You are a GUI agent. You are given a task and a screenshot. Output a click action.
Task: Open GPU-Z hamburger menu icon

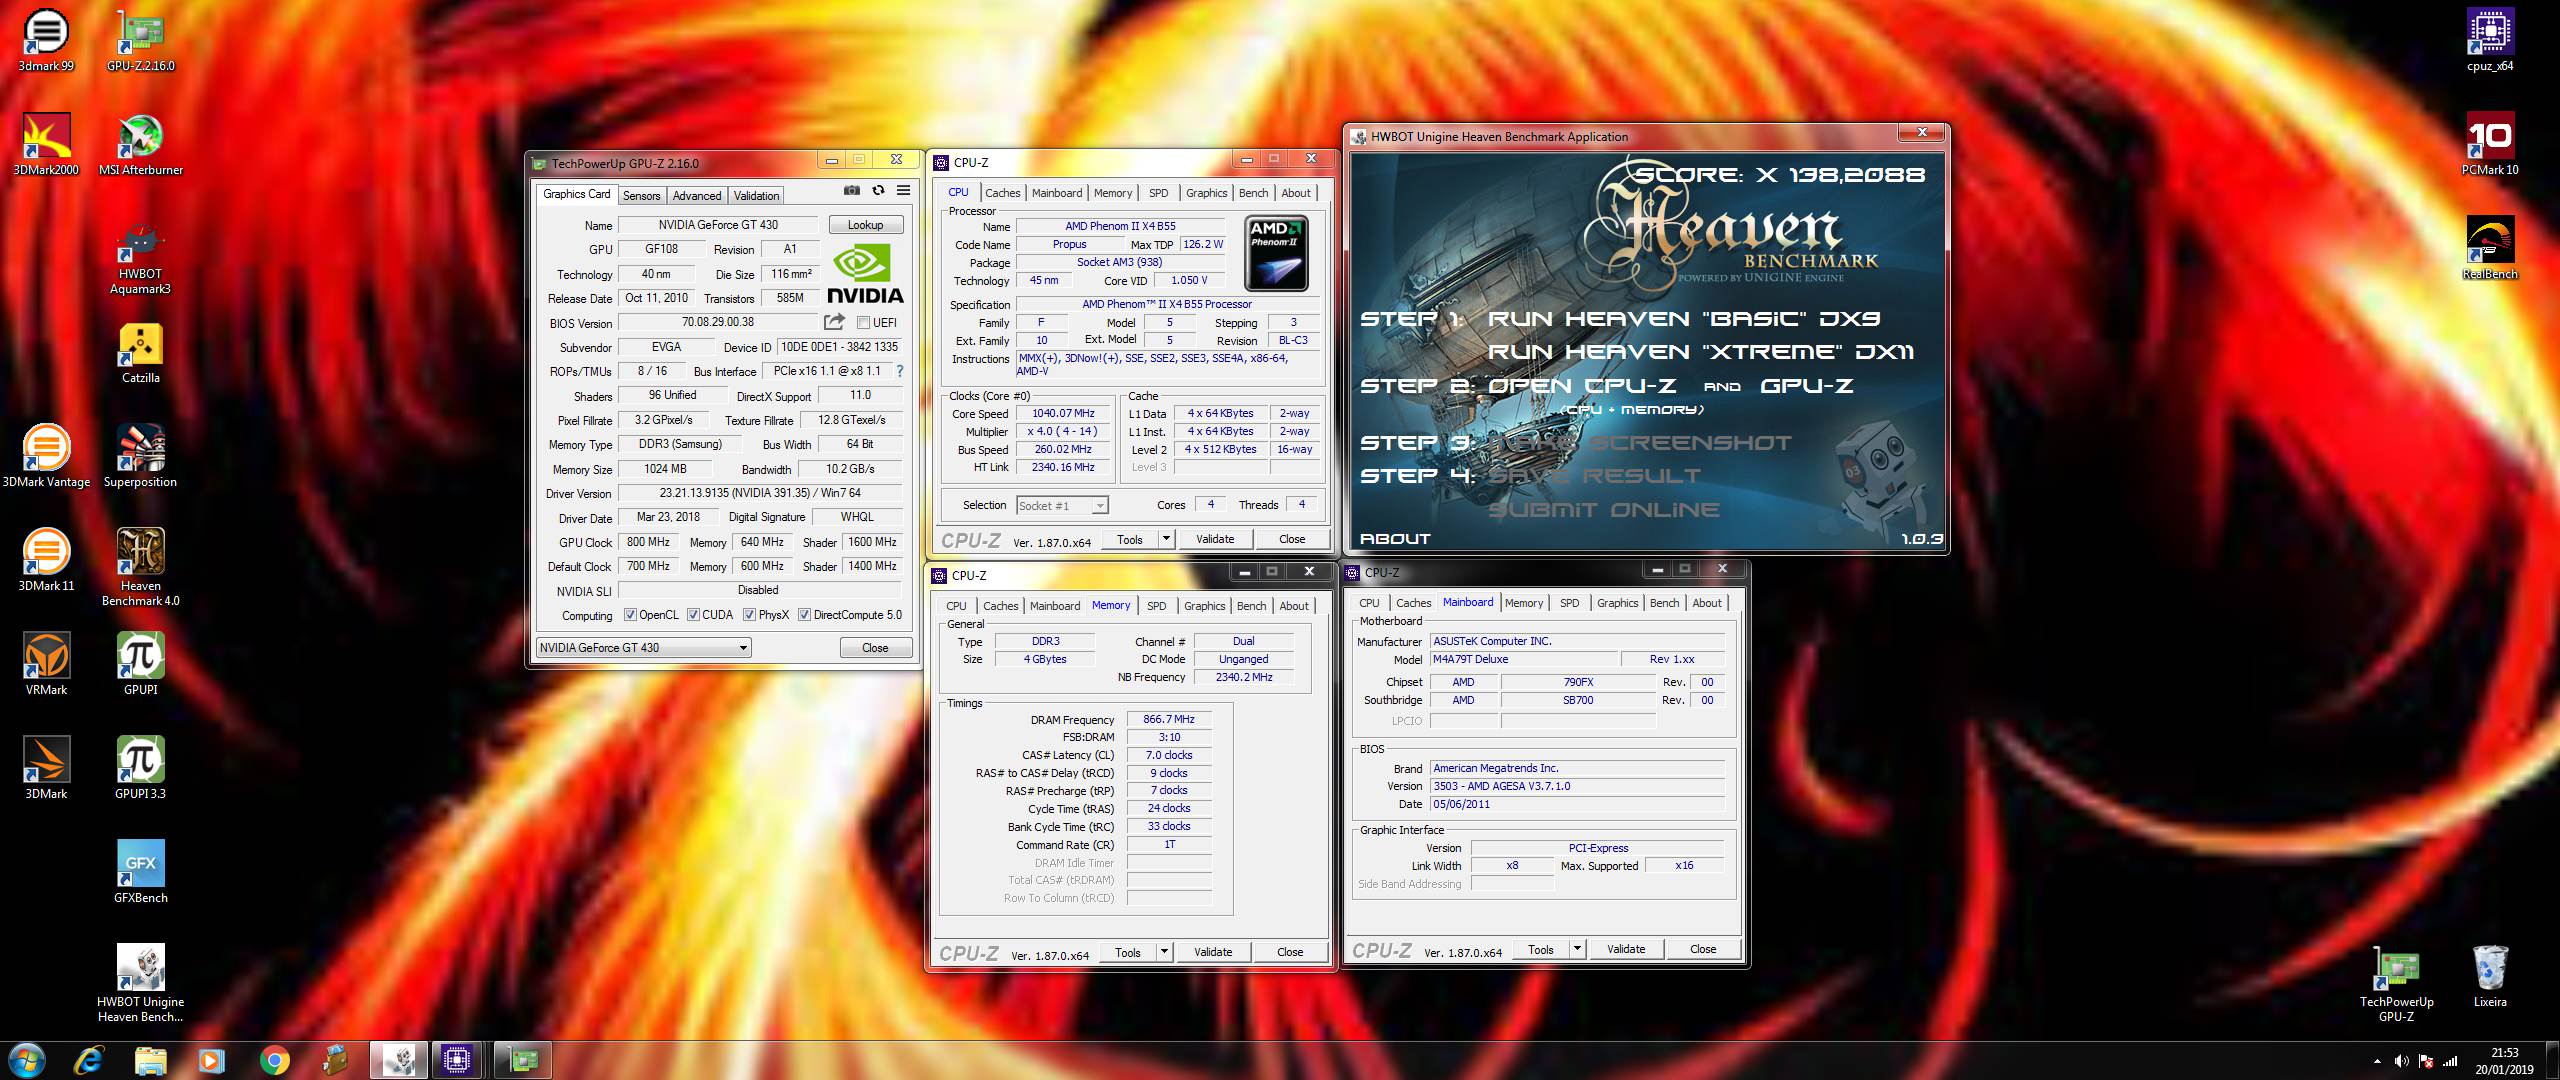903,190
